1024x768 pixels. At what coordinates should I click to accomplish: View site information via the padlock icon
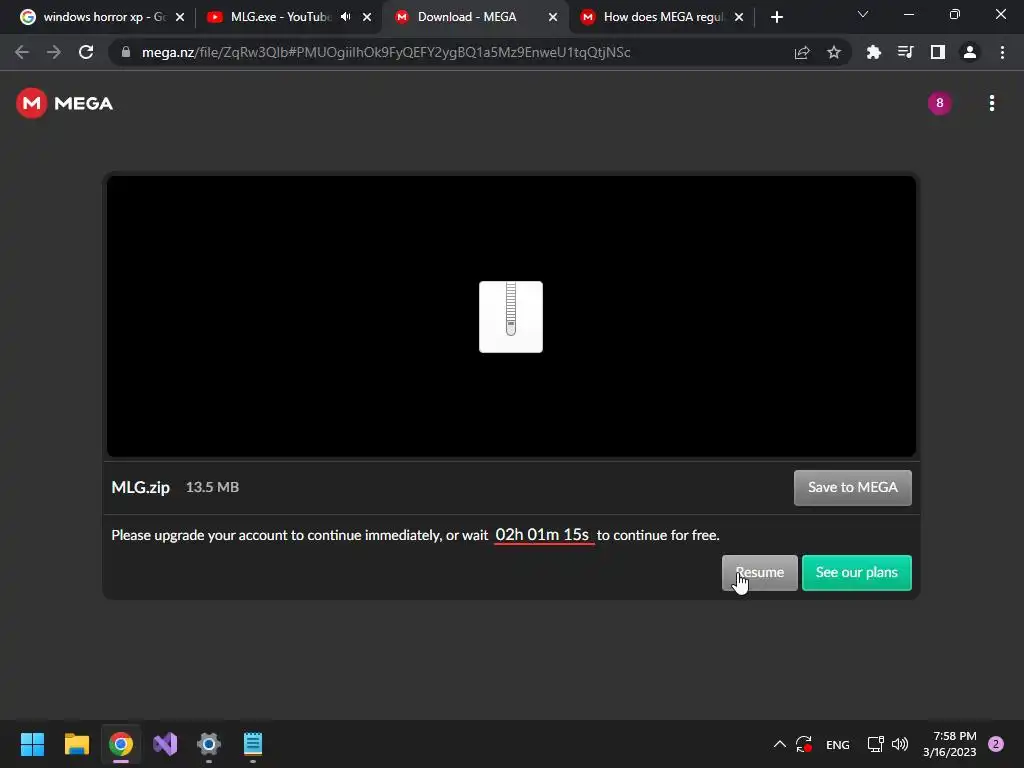coord(126,52)
